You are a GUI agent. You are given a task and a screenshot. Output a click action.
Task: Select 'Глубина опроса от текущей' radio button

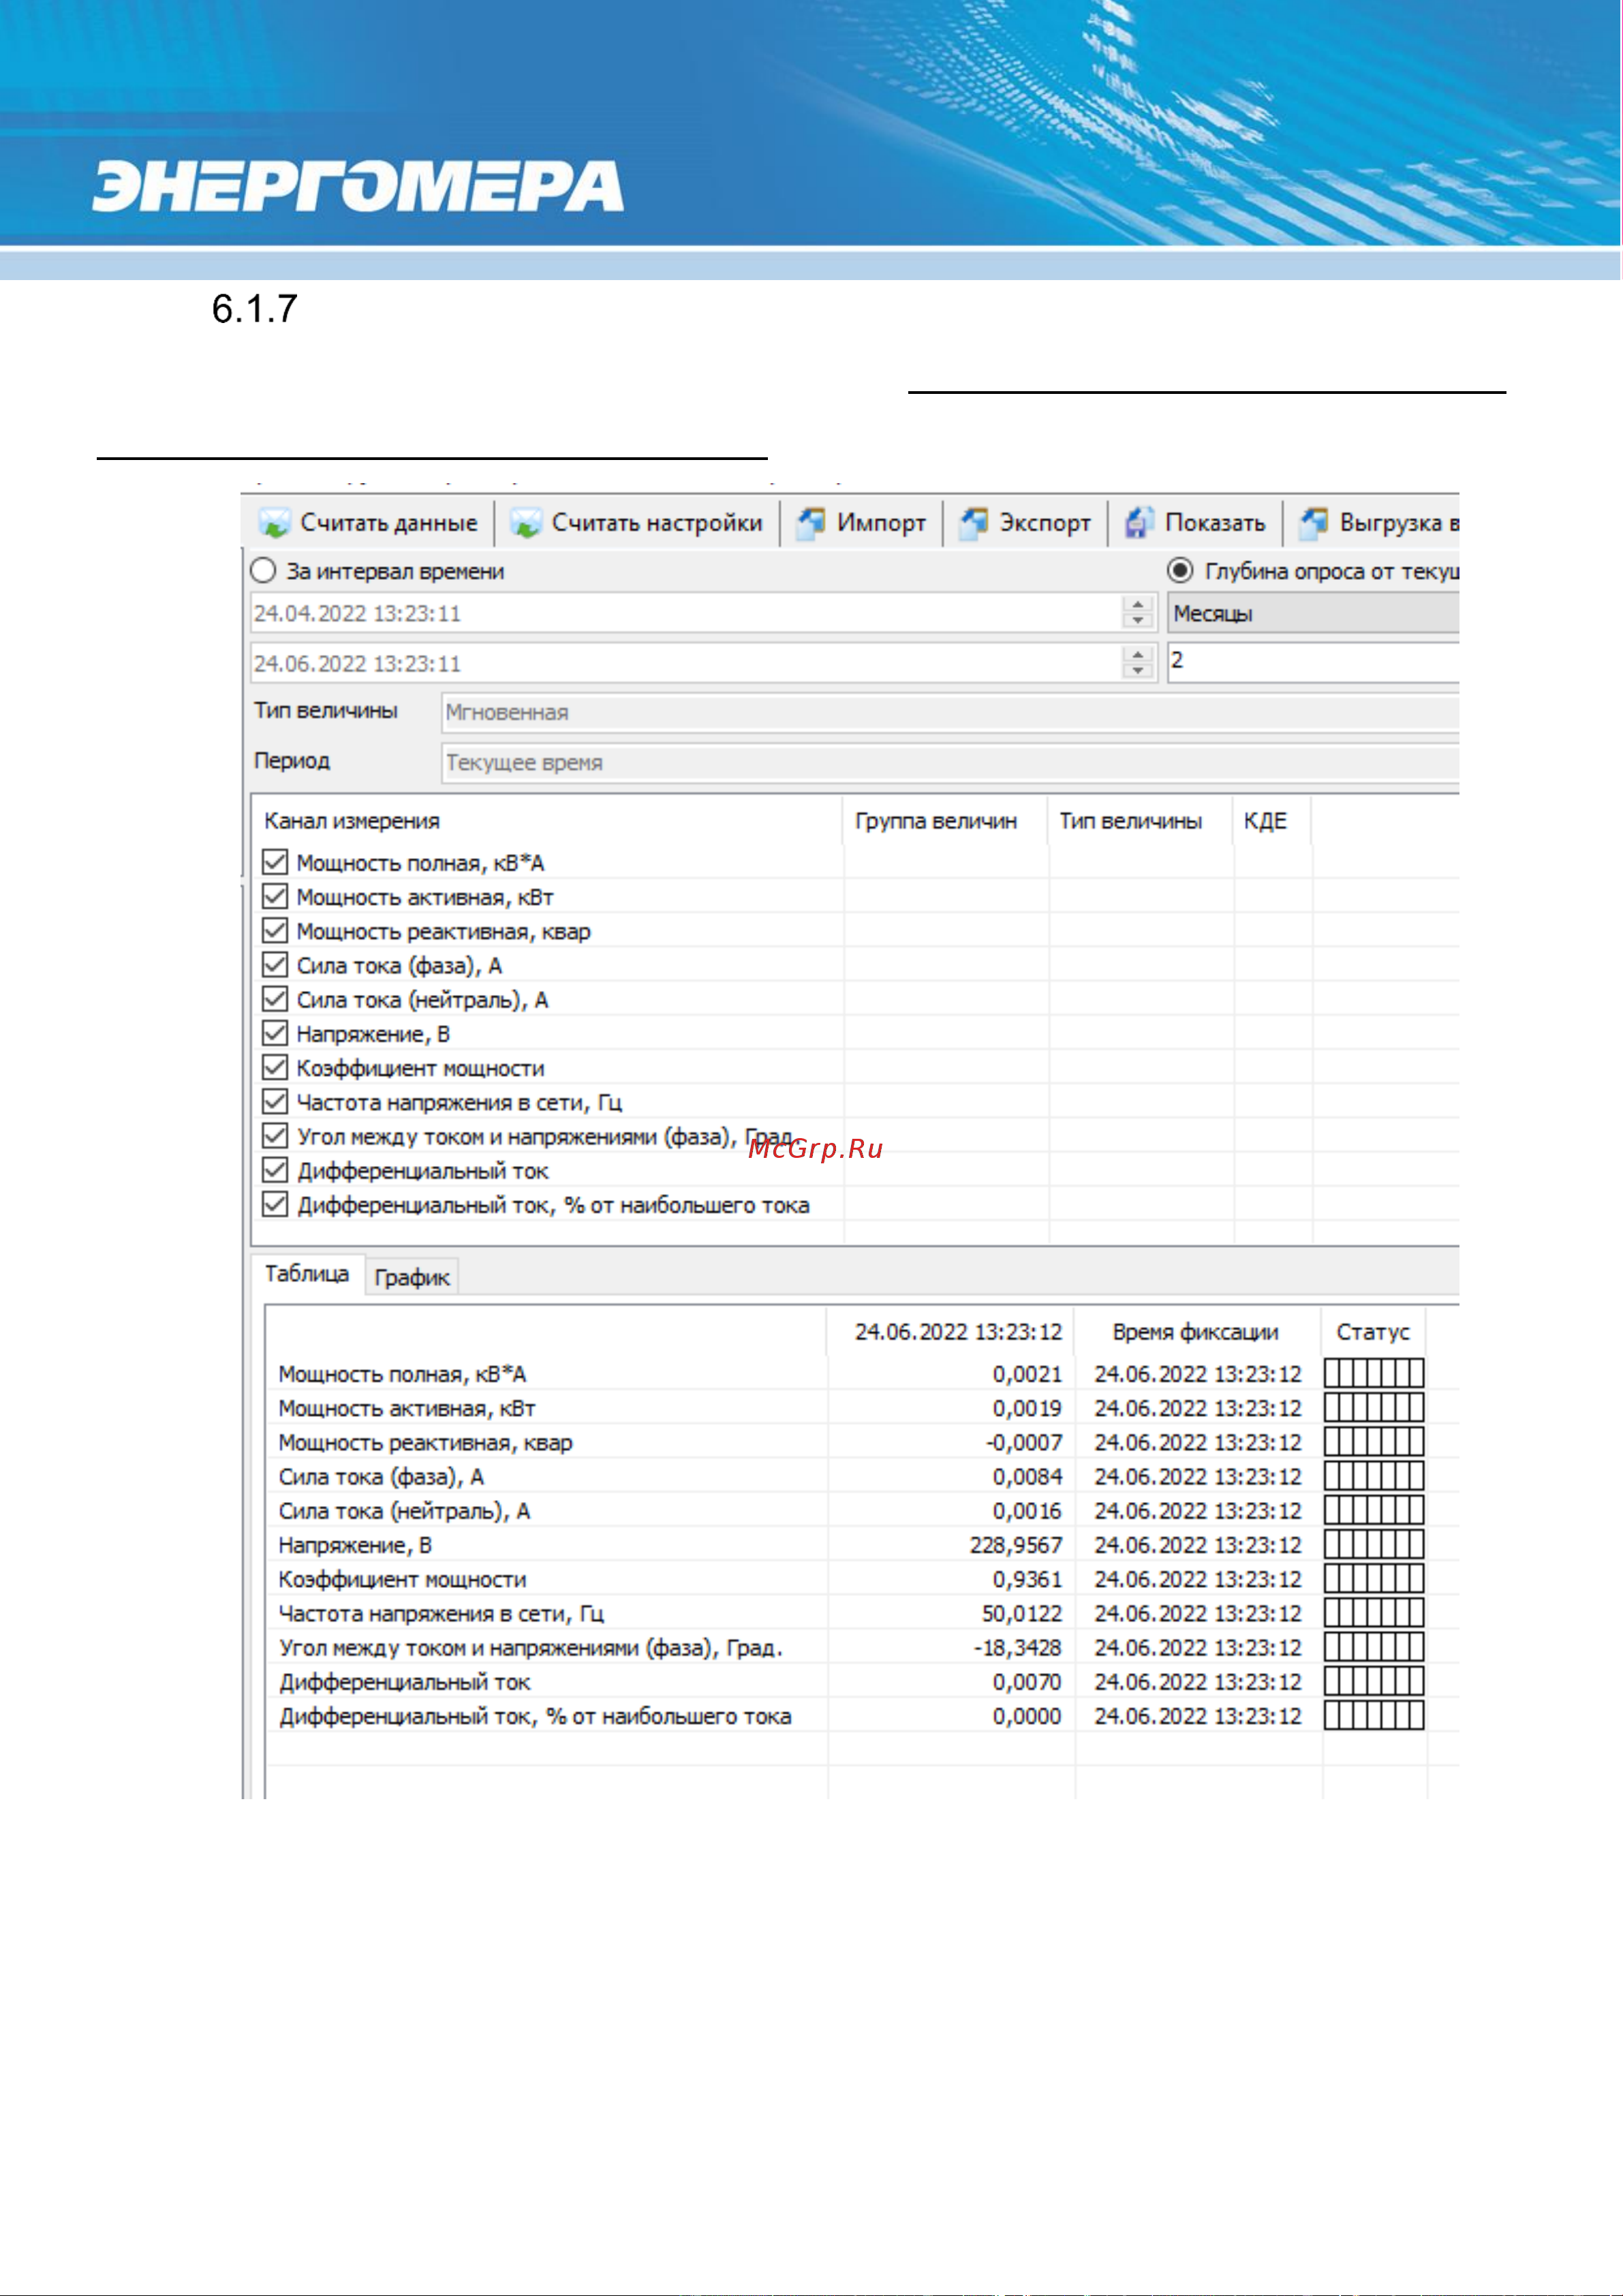[1180, 571]
